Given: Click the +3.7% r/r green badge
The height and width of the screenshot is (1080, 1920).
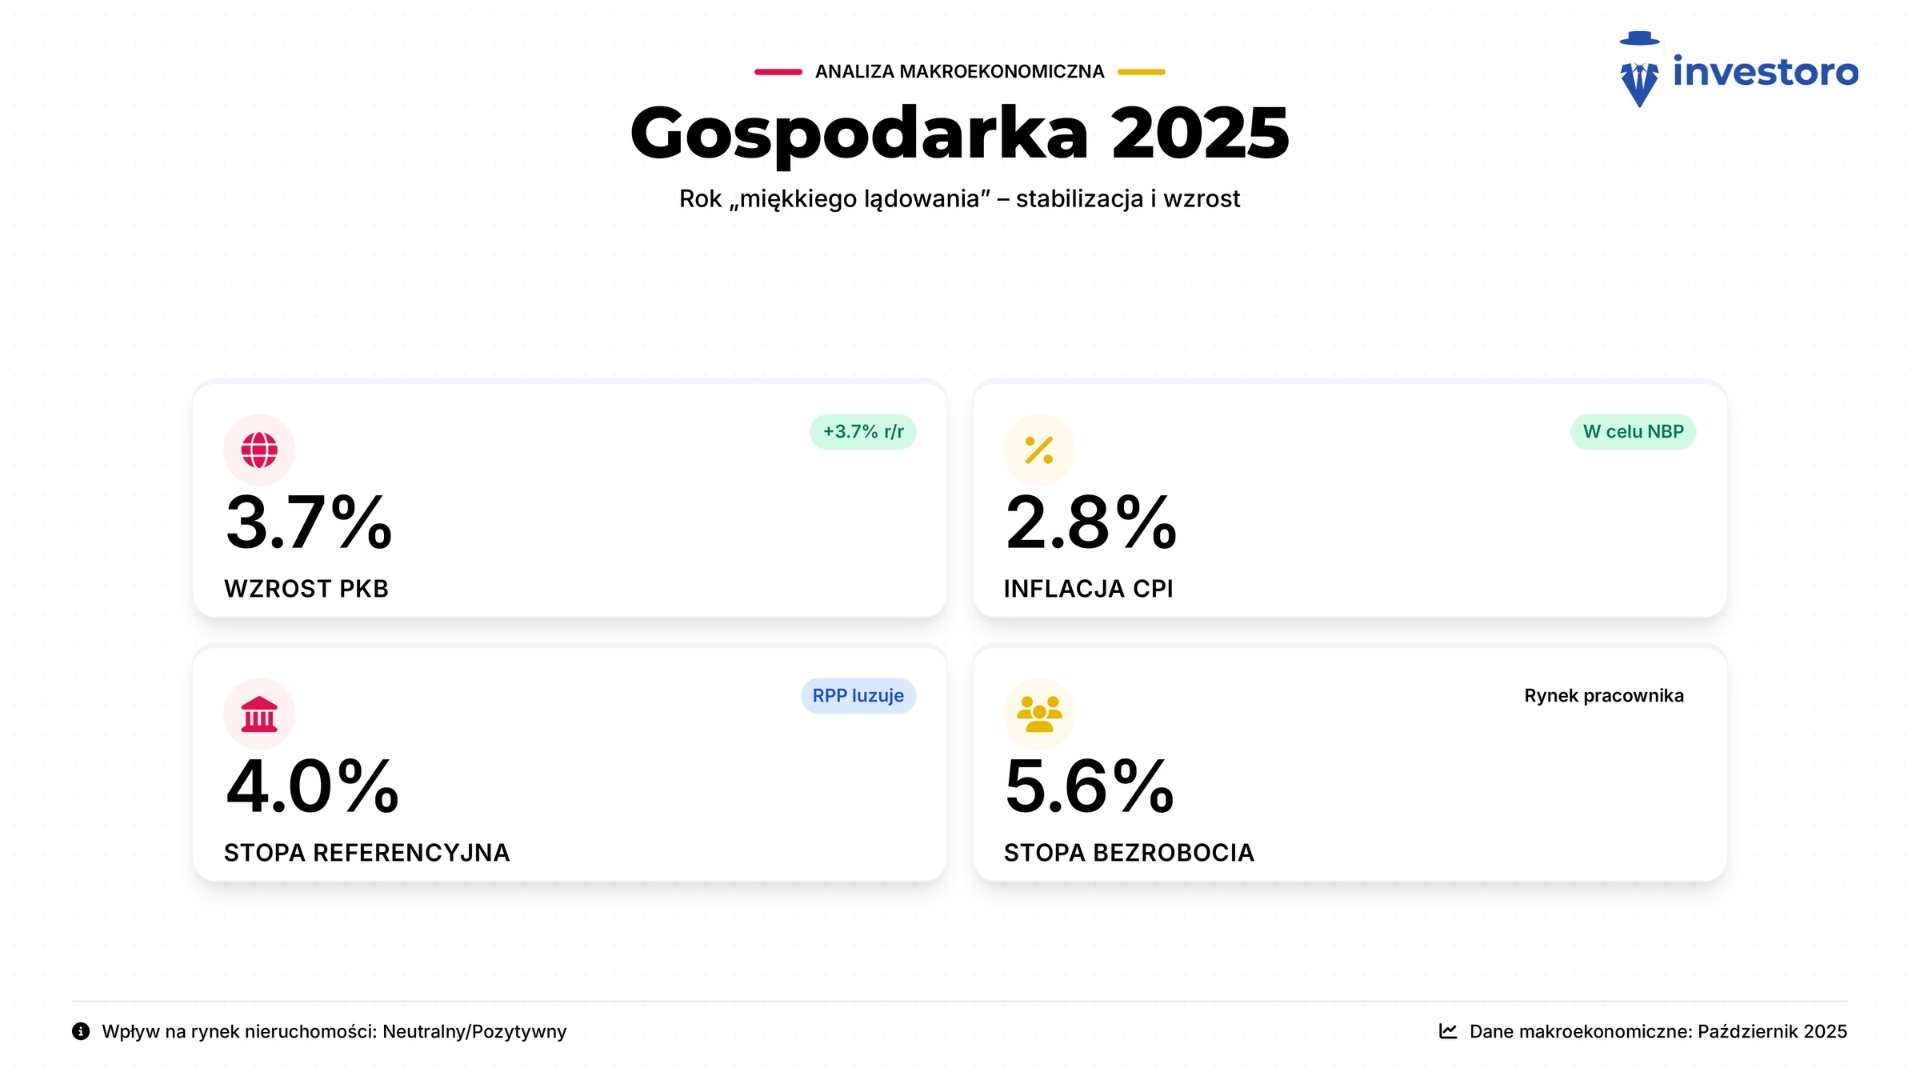Looking at the screenshot, I should point(863,432).
